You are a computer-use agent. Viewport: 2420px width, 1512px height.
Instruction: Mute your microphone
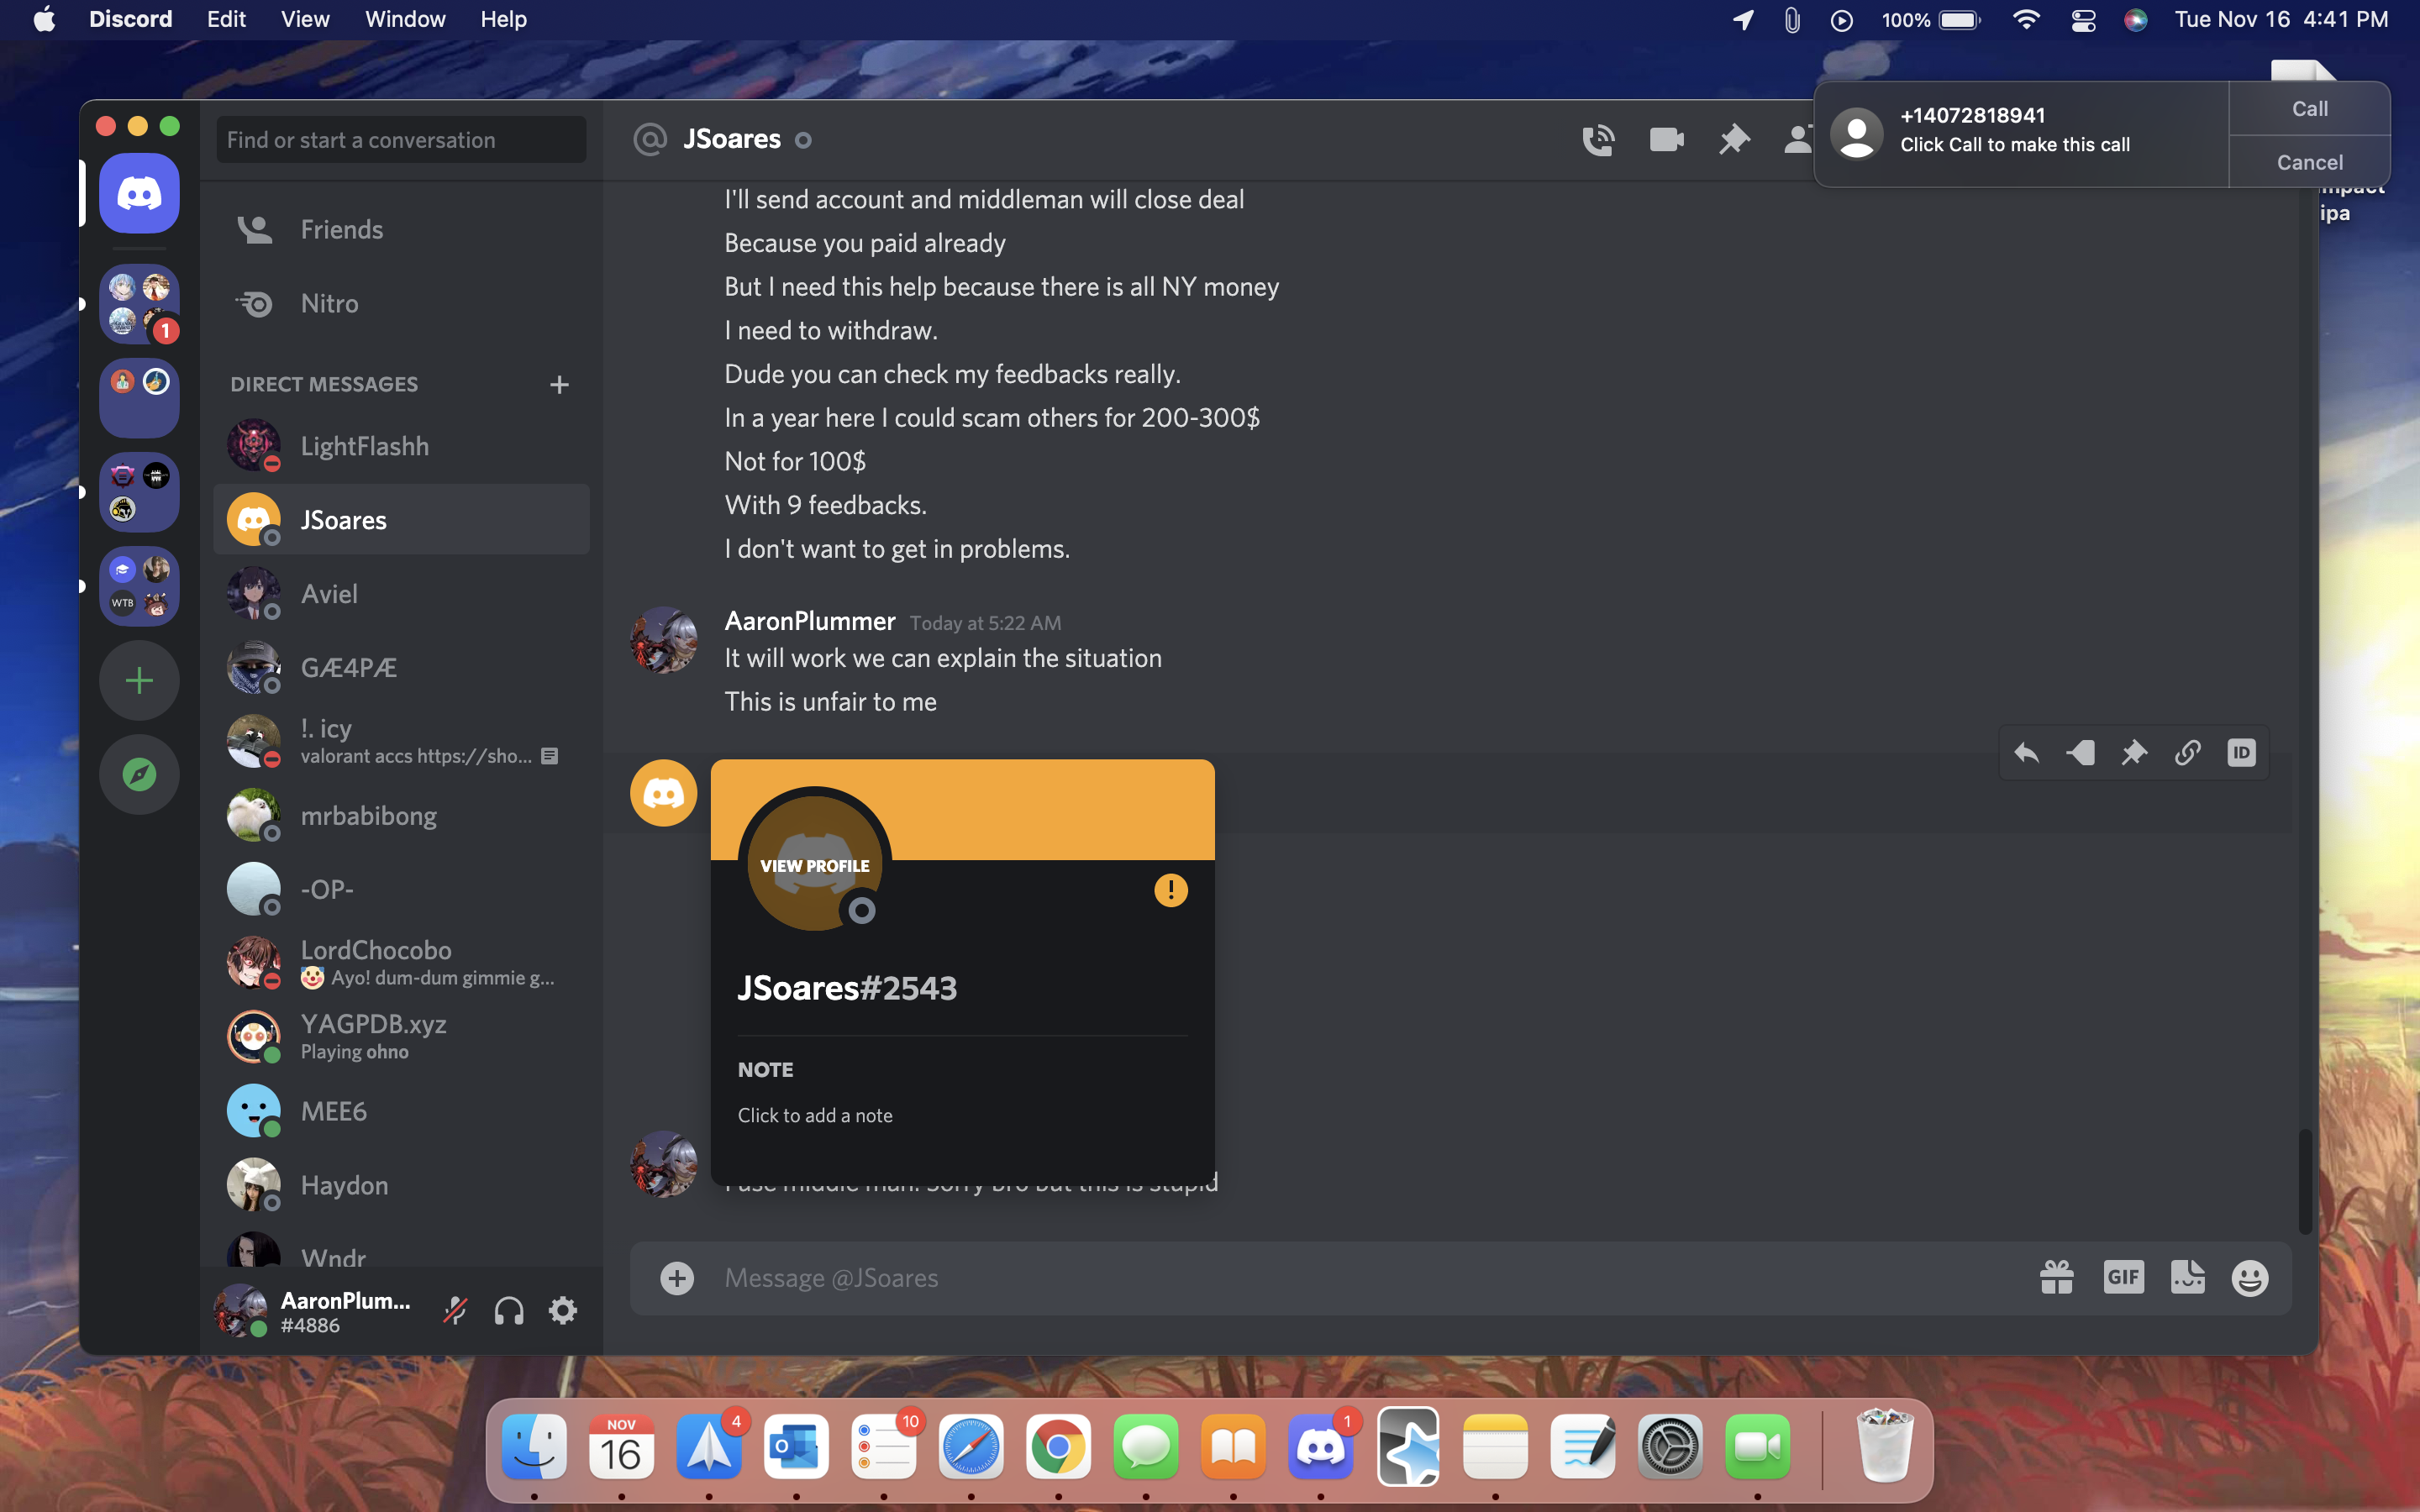(x=456, y=1310)
